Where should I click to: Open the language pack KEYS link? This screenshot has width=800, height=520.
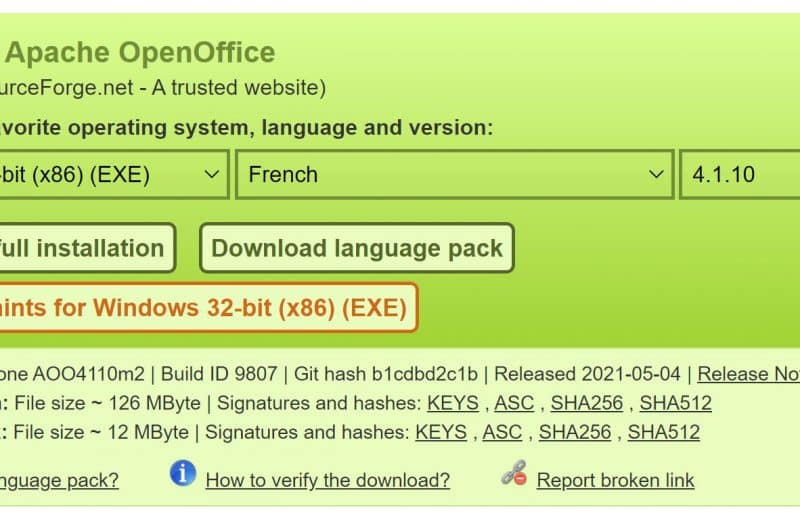(441, 432)
